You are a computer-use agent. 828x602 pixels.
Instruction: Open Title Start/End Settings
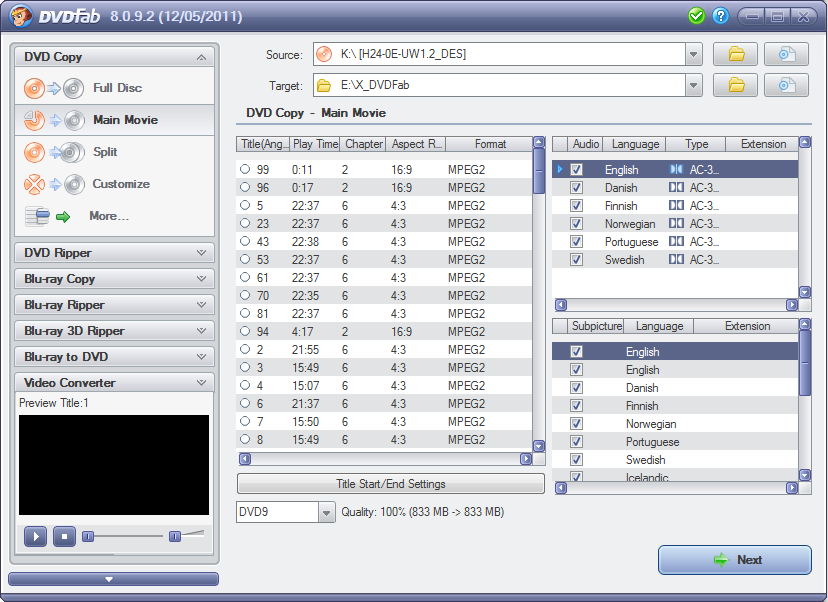(390, 484)
